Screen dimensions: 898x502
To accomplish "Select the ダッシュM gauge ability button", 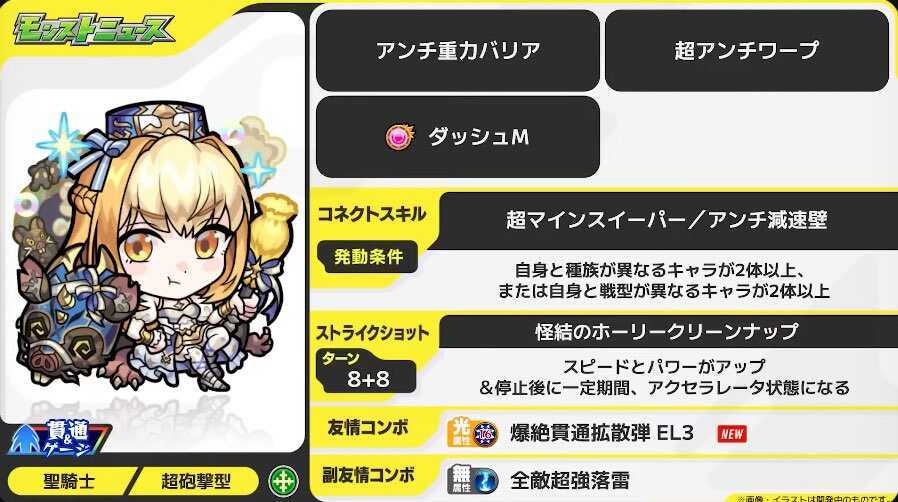I will (458, 137).
